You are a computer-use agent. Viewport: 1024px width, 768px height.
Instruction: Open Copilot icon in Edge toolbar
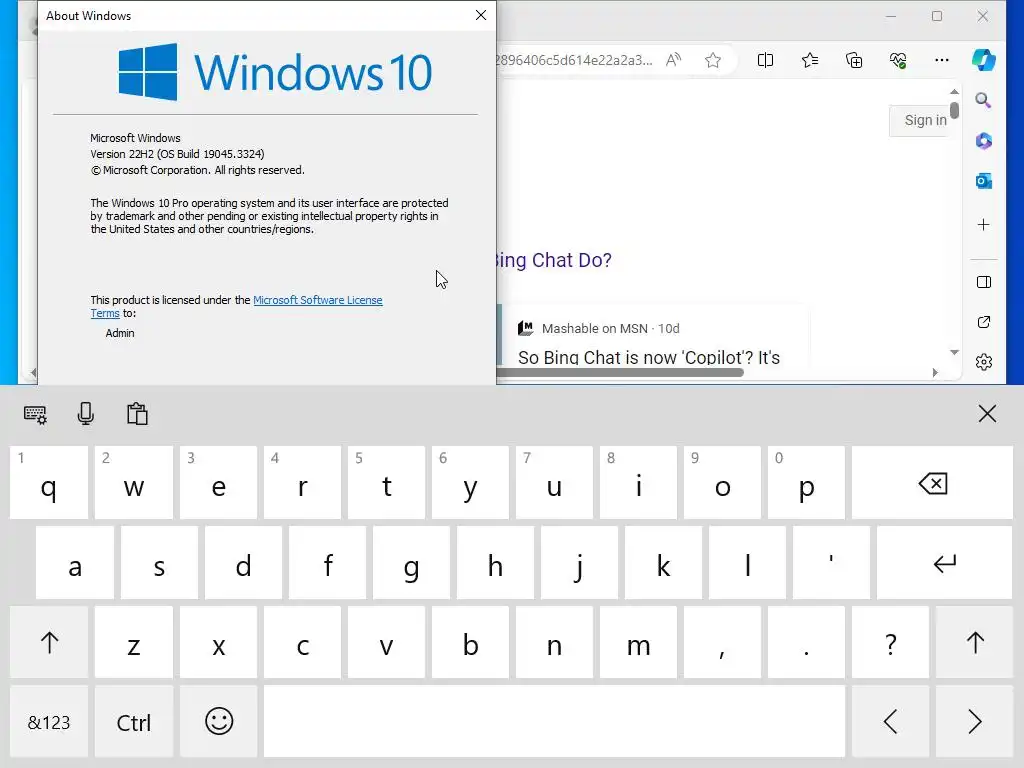[984, 60]
